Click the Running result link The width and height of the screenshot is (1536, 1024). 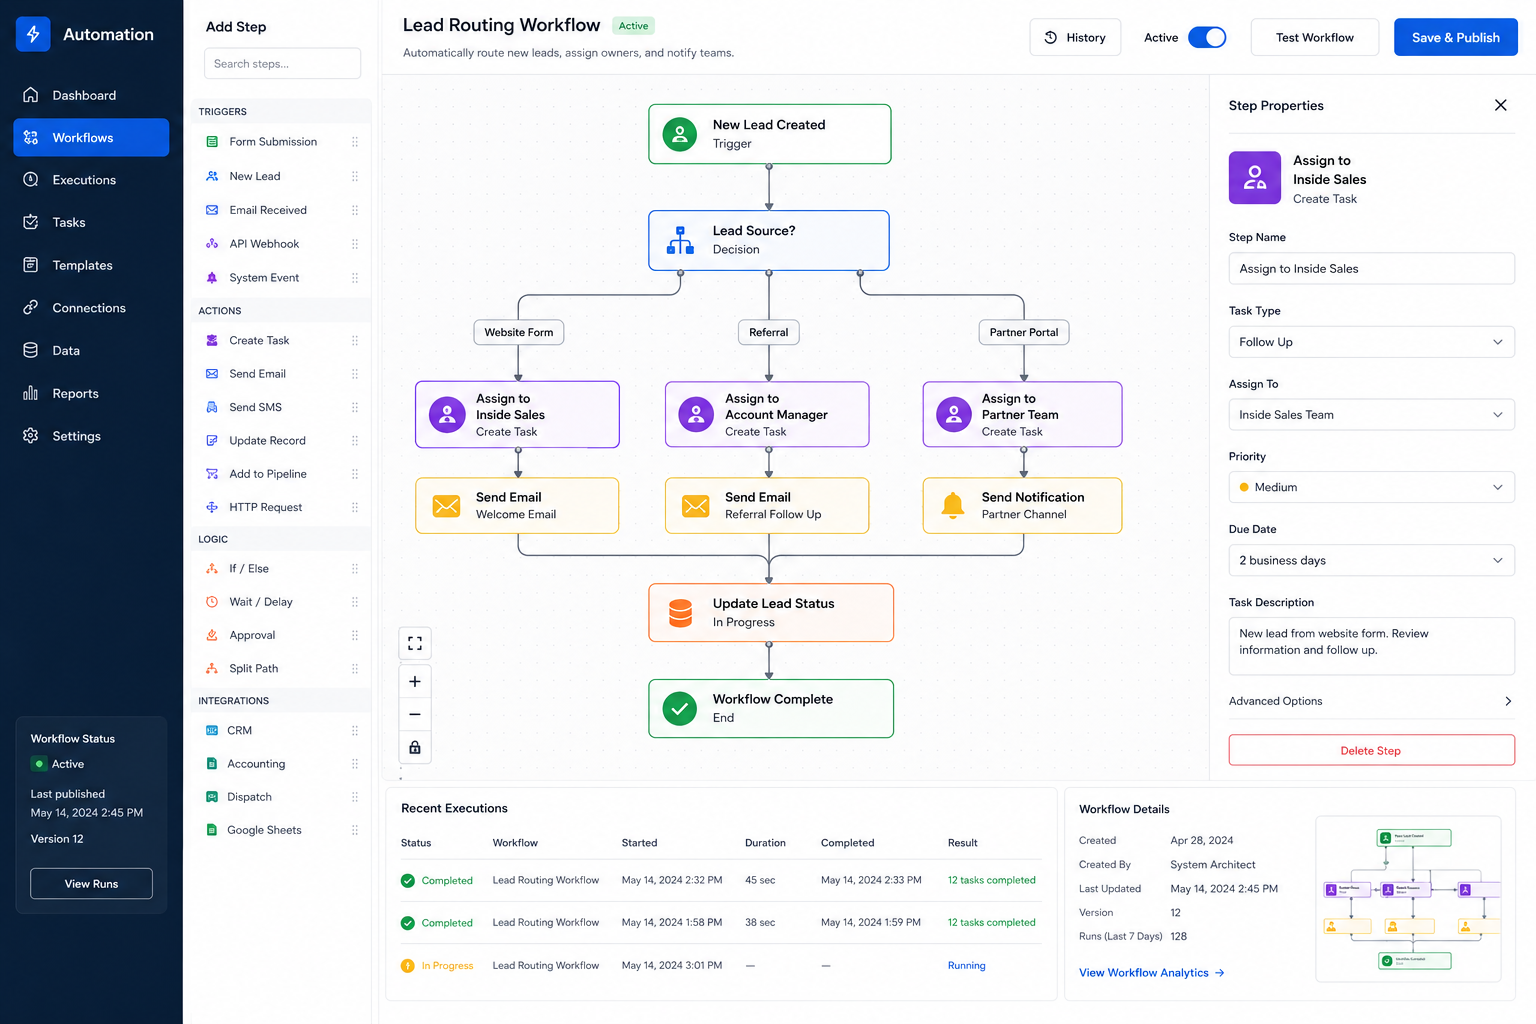point(966,966)
